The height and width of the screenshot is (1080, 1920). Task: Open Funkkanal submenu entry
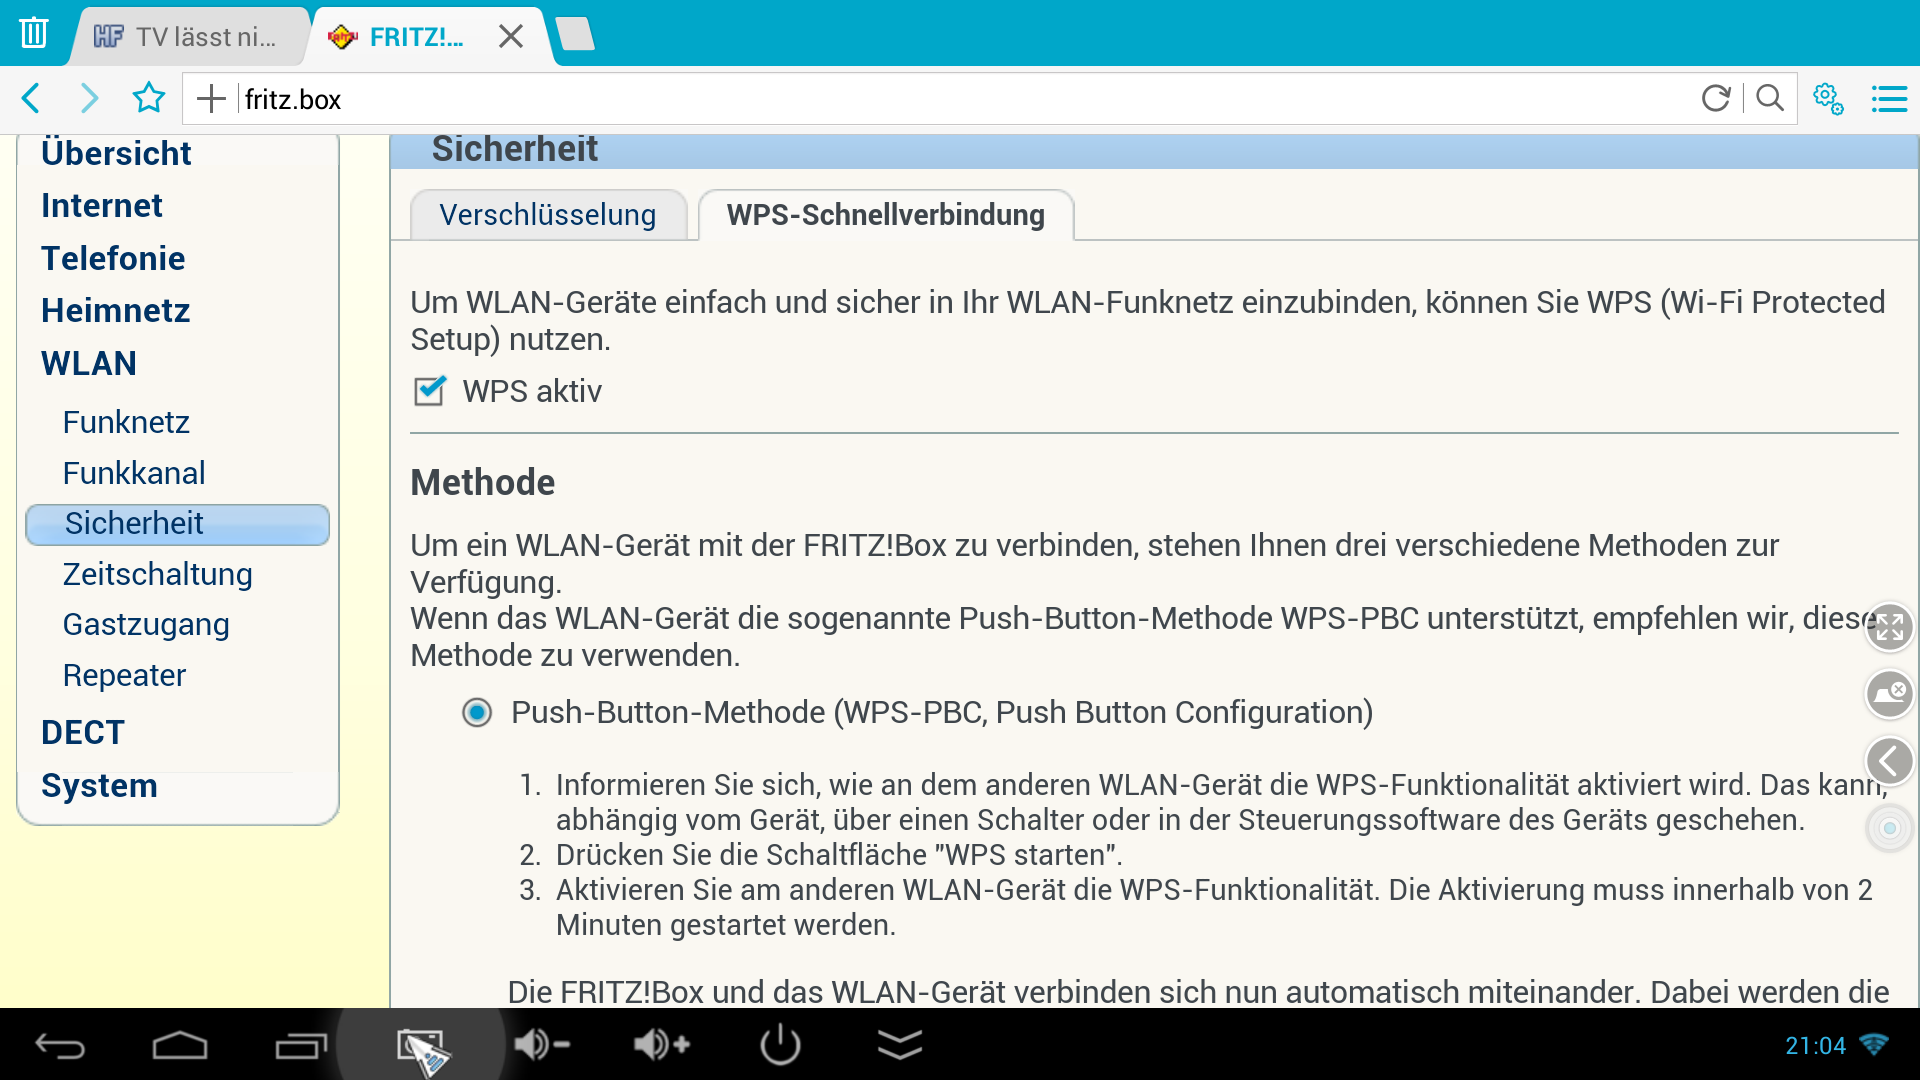click(x=134, y=473)
